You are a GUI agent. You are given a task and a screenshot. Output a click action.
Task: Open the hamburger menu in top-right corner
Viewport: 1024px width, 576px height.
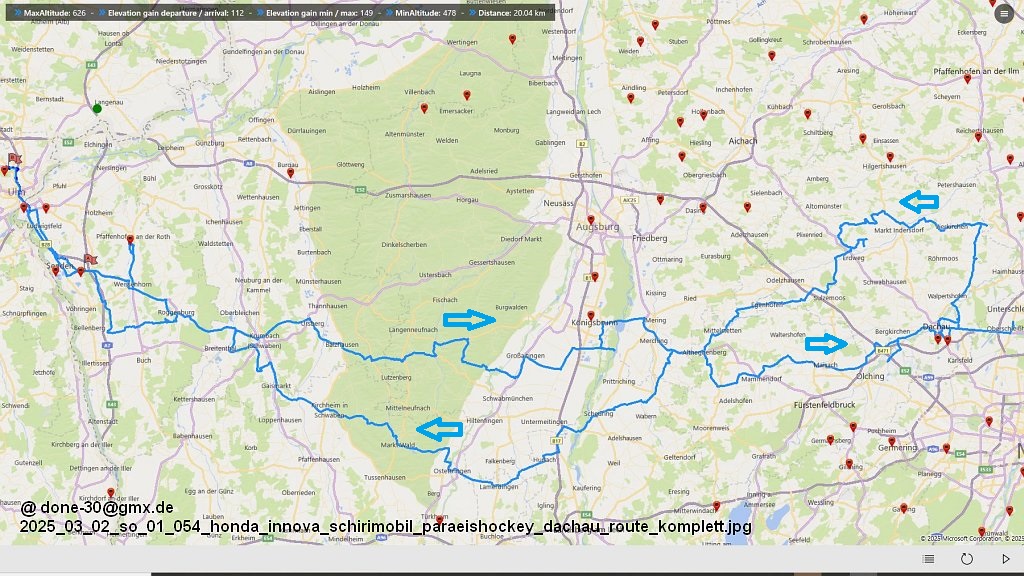pyautogui.click(x=1004, y=13)
